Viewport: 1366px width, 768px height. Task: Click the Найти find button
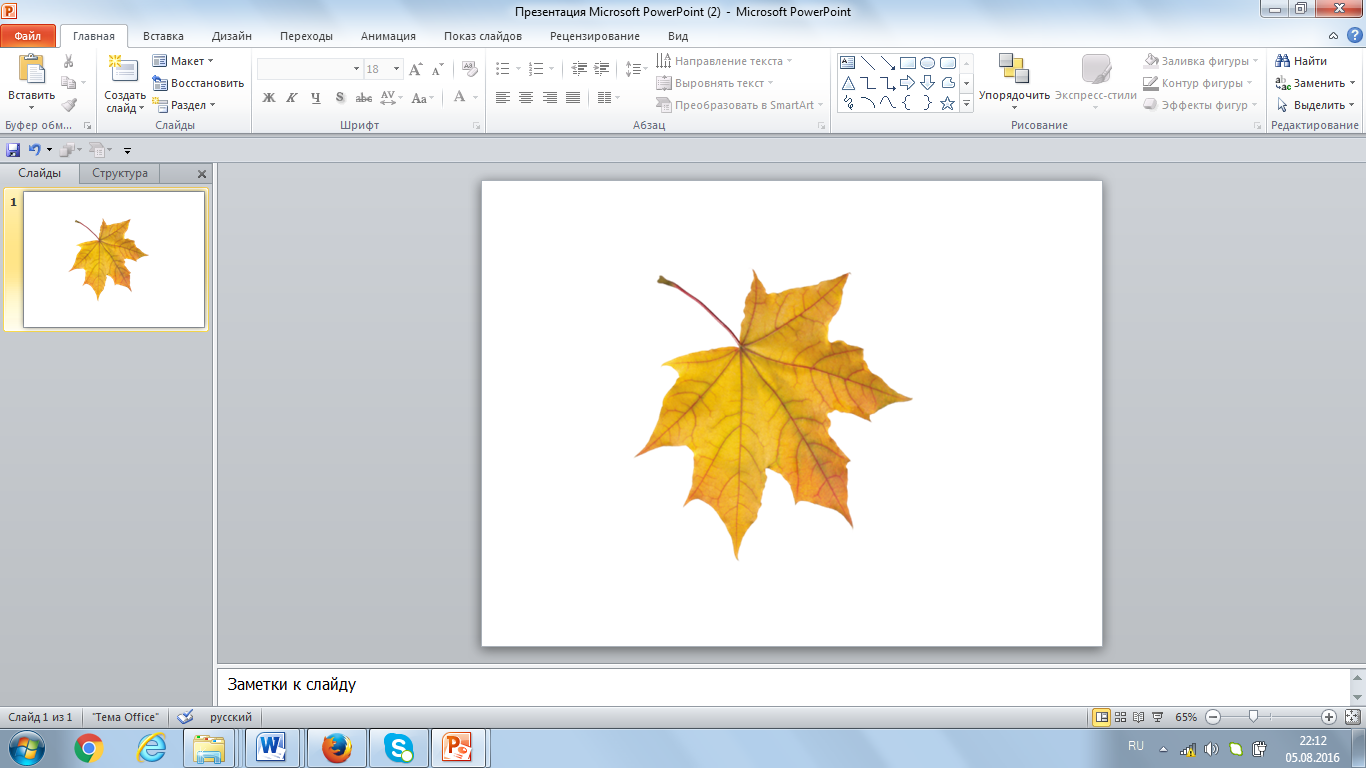[x=1301, y=61]
